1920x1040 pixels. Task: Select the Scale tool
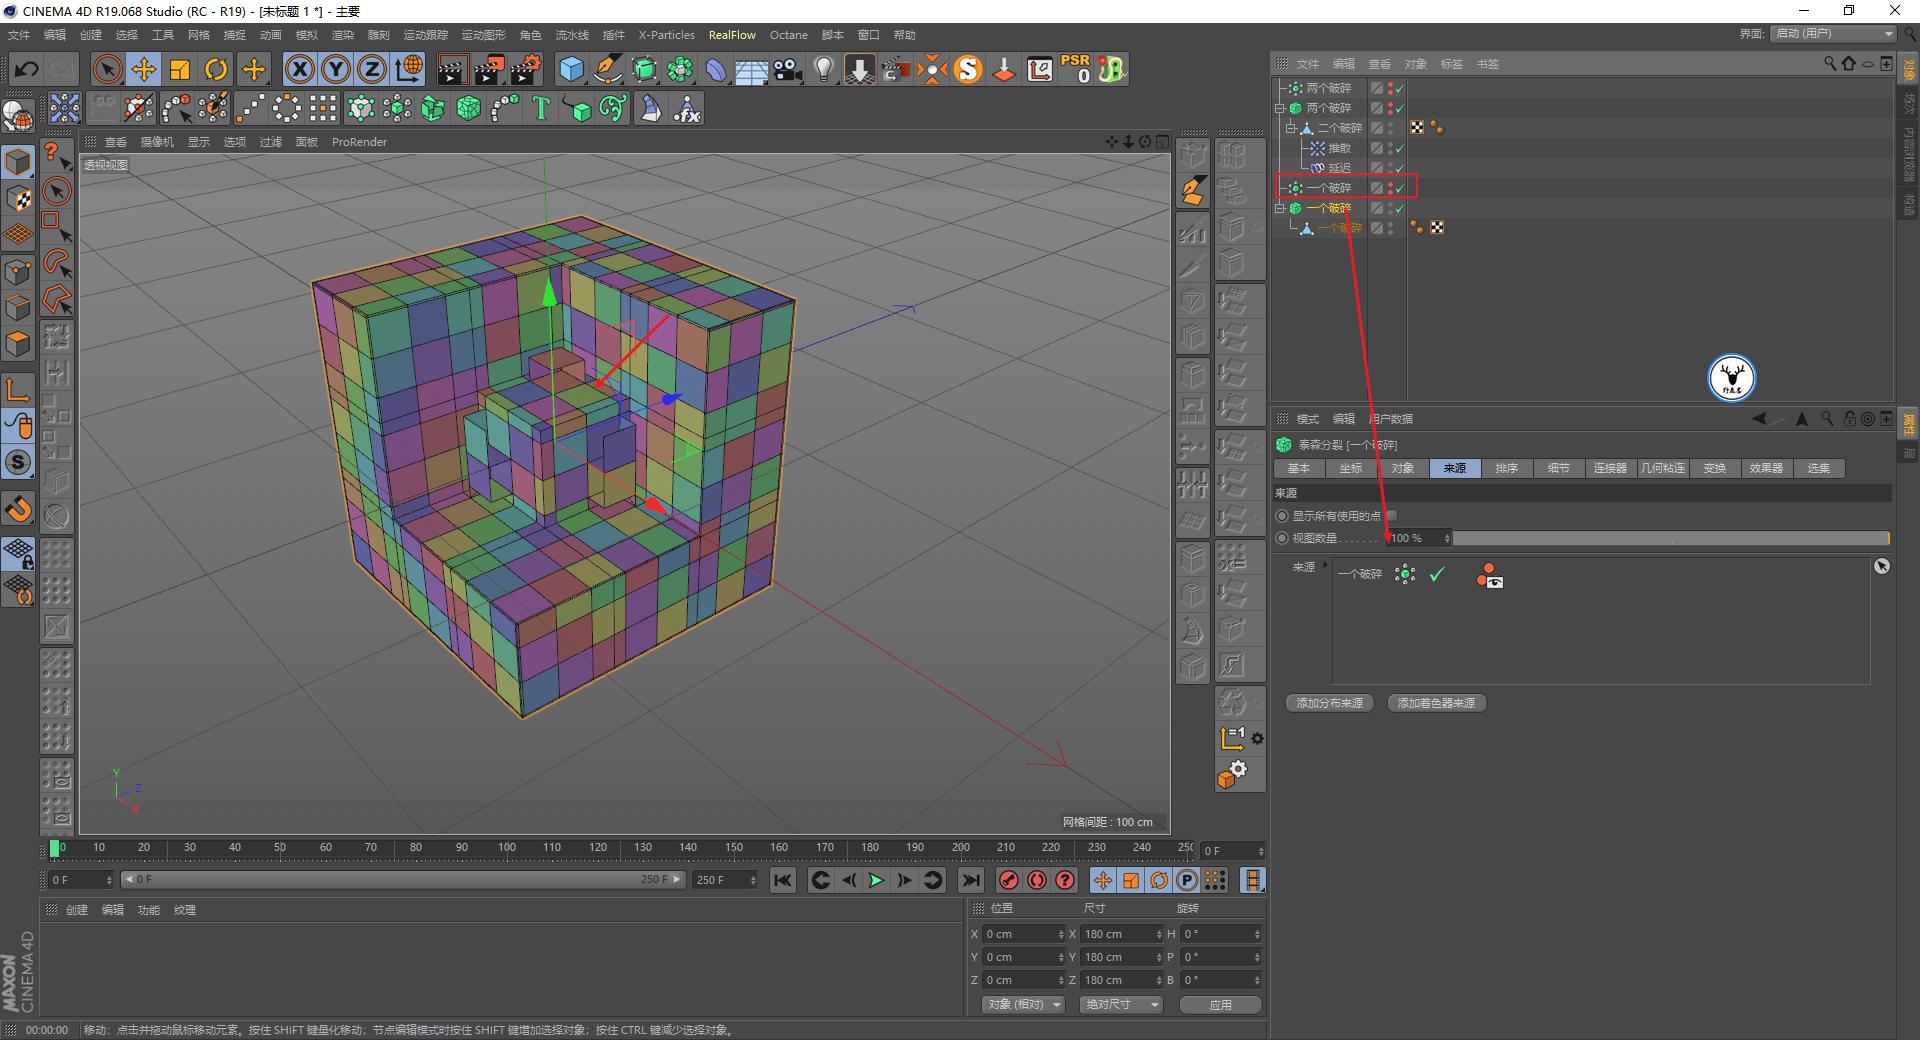(180, 69)
